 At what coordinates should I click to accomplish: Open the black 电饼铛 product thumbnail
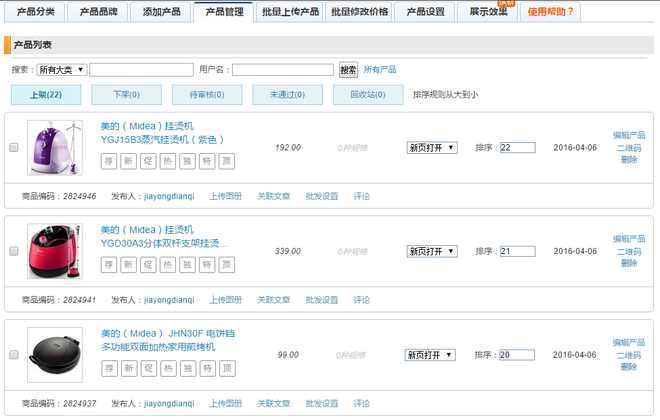click(x=55, y=355)
